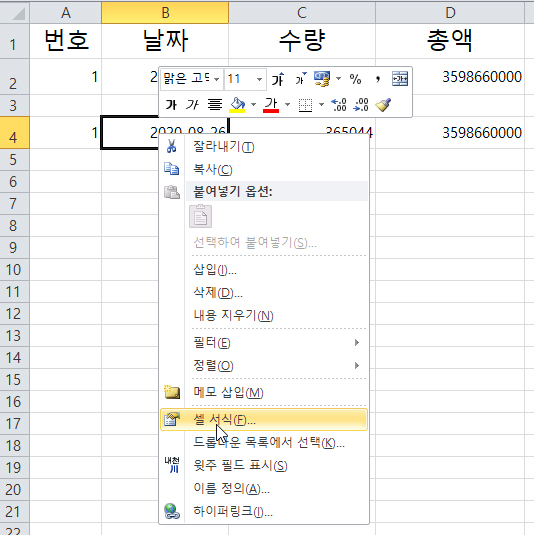Click cell with 수량 heading

click(x=302, y=41)
